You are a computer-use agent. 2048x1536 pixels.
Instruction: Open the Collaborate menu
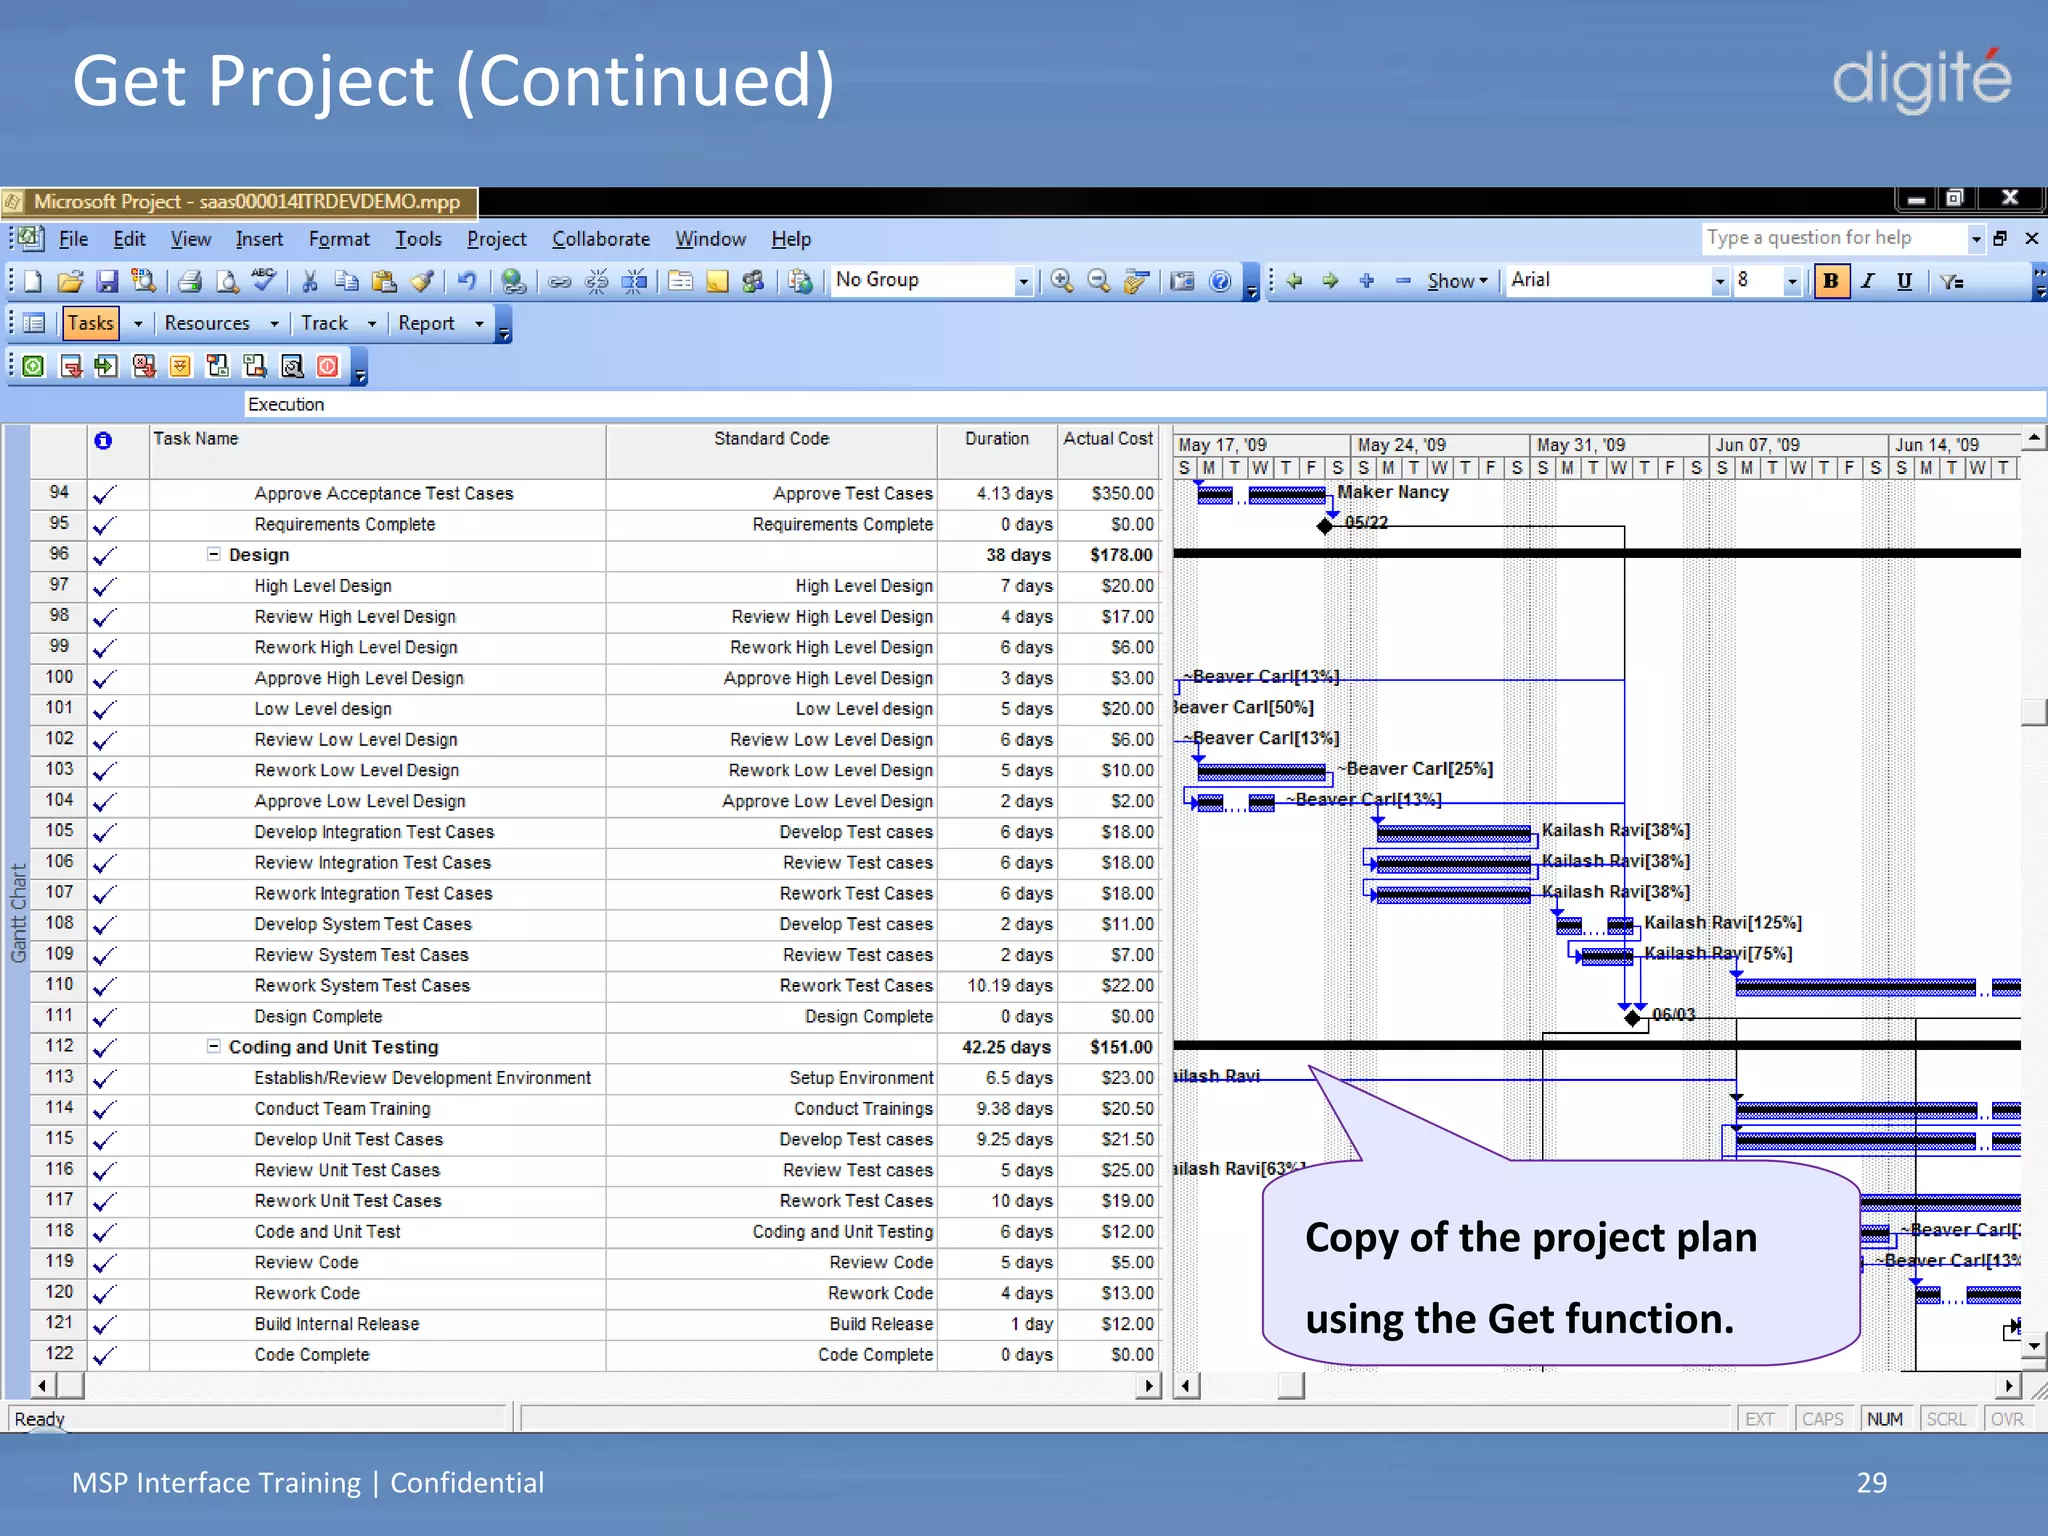pos(601,240)
